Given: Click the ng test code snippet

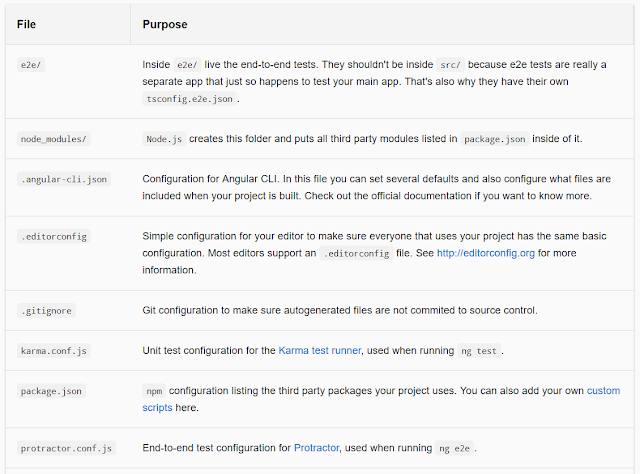Looking at the screenshot, I should pyautogui.click(x=479, y=351).
